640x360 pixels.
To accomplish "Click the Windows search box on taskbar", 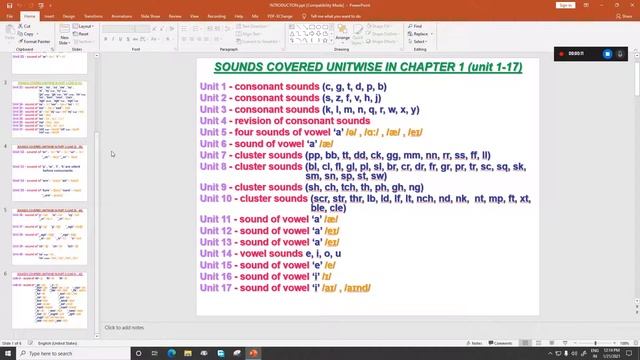I will pyautogui.click(x=73, y=353).
